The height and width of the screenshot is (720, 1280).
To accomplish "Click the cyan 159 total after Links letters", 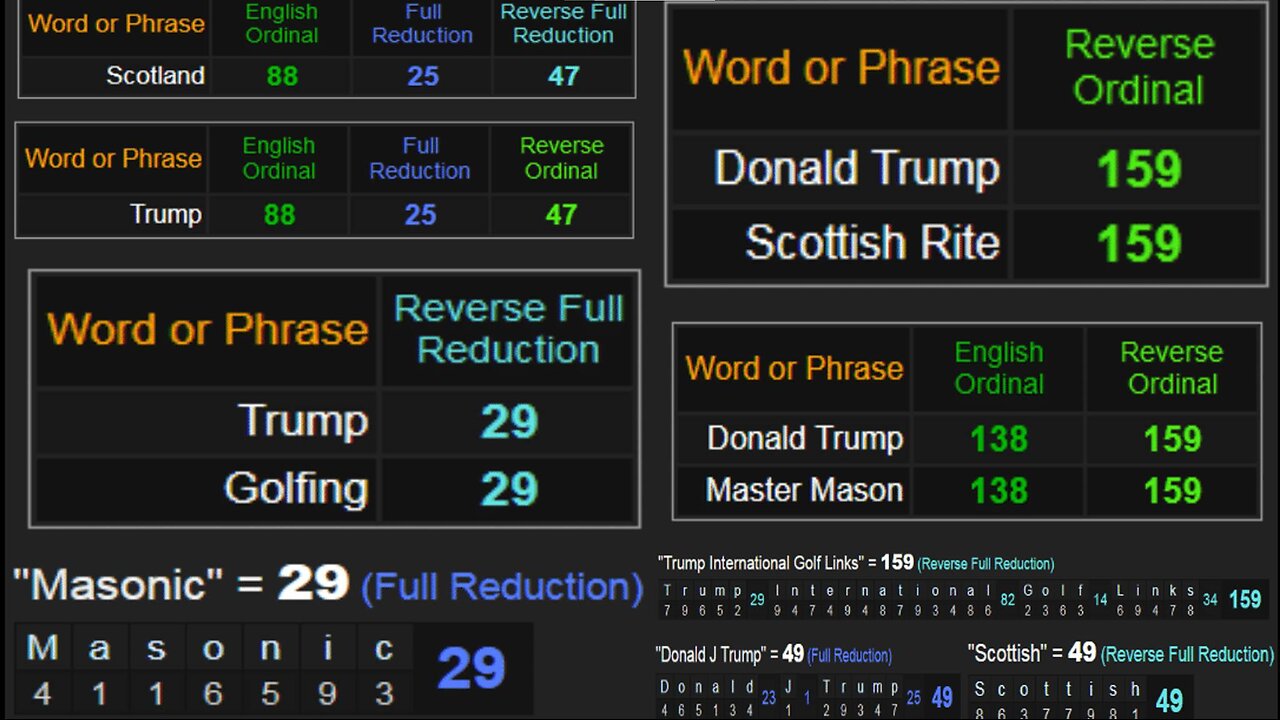I will [x=1245, y=600].
